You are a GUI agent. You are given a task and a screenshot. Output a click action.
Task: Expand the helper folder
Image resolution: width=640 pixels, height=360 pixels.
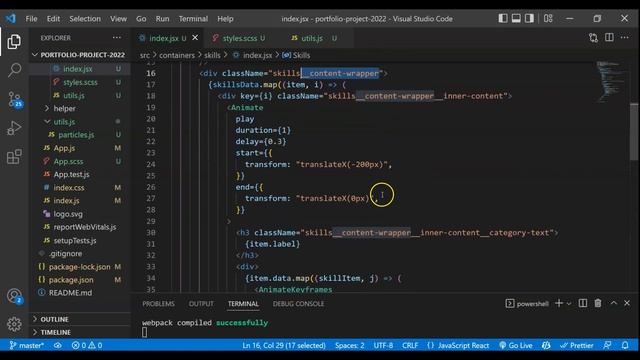point(64,109)
